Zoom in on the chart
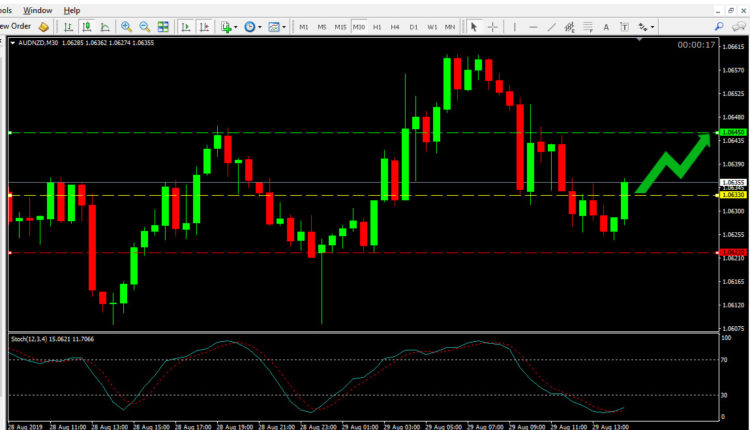The image size is (750, 430). pos(126,27)
